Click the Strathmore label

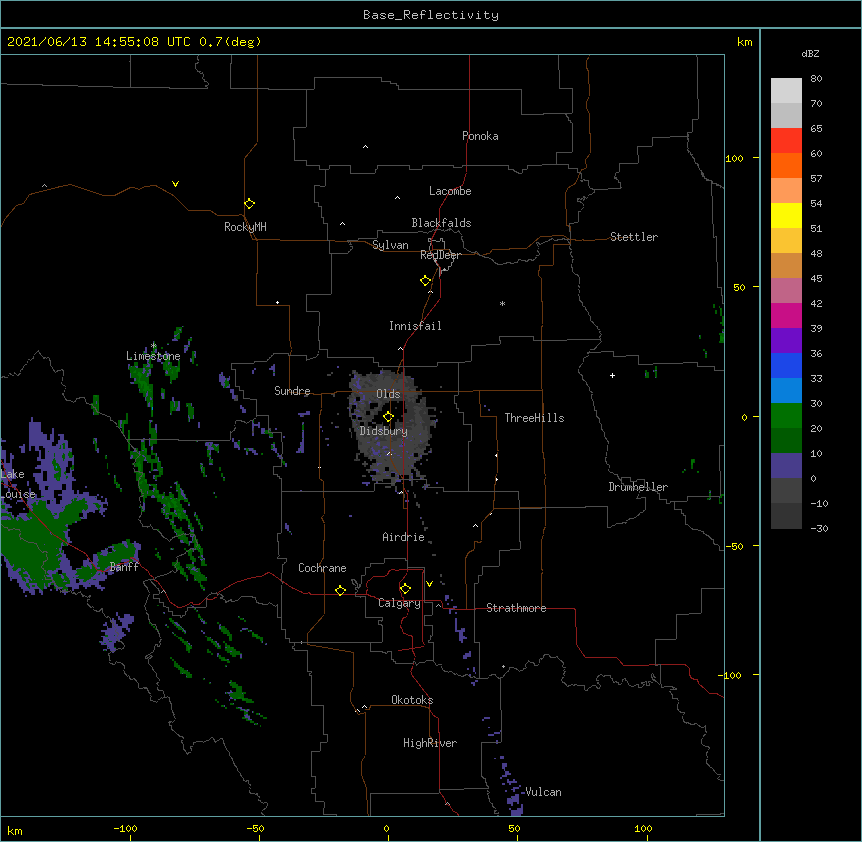pos(516,608)
